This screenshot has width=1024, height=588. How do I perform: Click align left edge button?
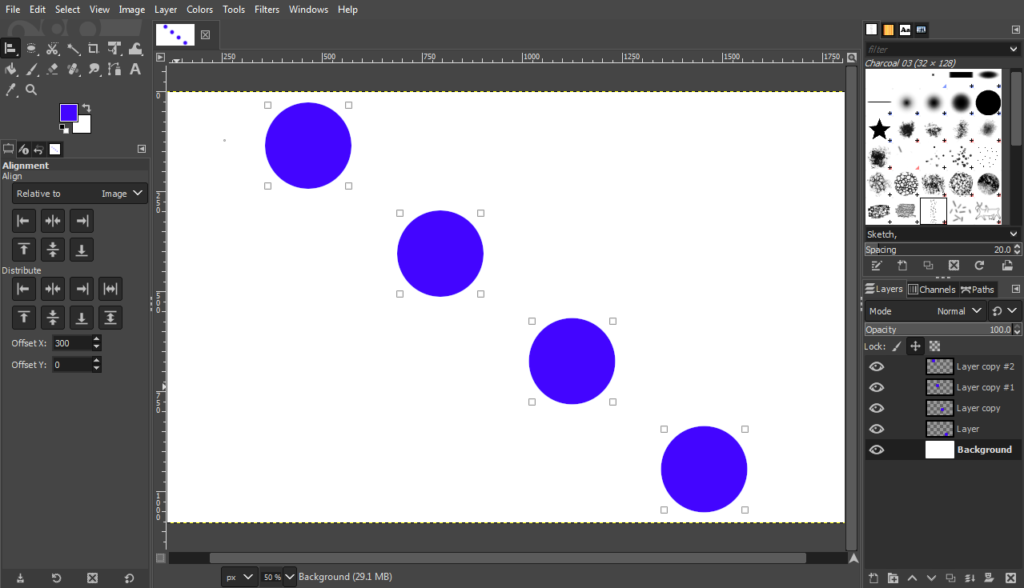(x=24, y=221)
